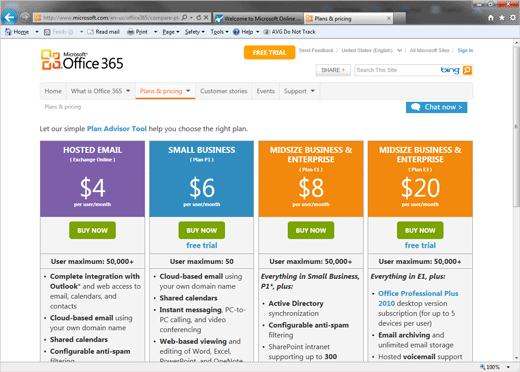The width and height of the screenshot is (520, 372).
Task: Start a chat with Chat now button
Action: [x=436, y=107]
